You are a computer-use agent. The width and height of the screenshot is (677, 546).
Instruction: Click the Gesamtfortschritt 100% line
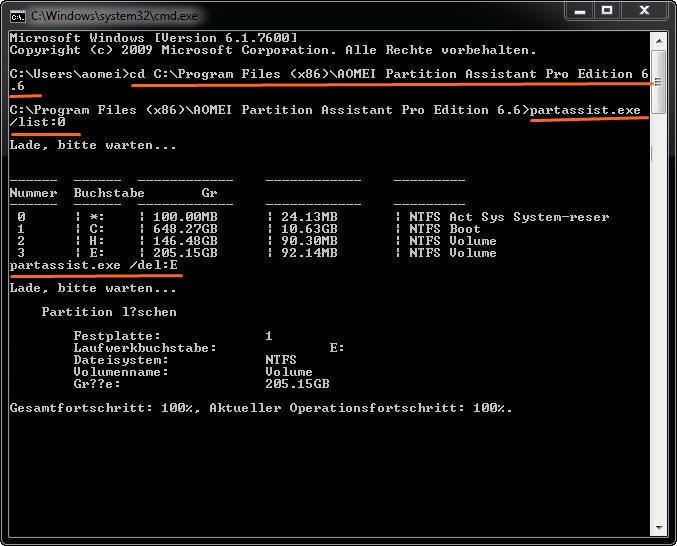261,408
